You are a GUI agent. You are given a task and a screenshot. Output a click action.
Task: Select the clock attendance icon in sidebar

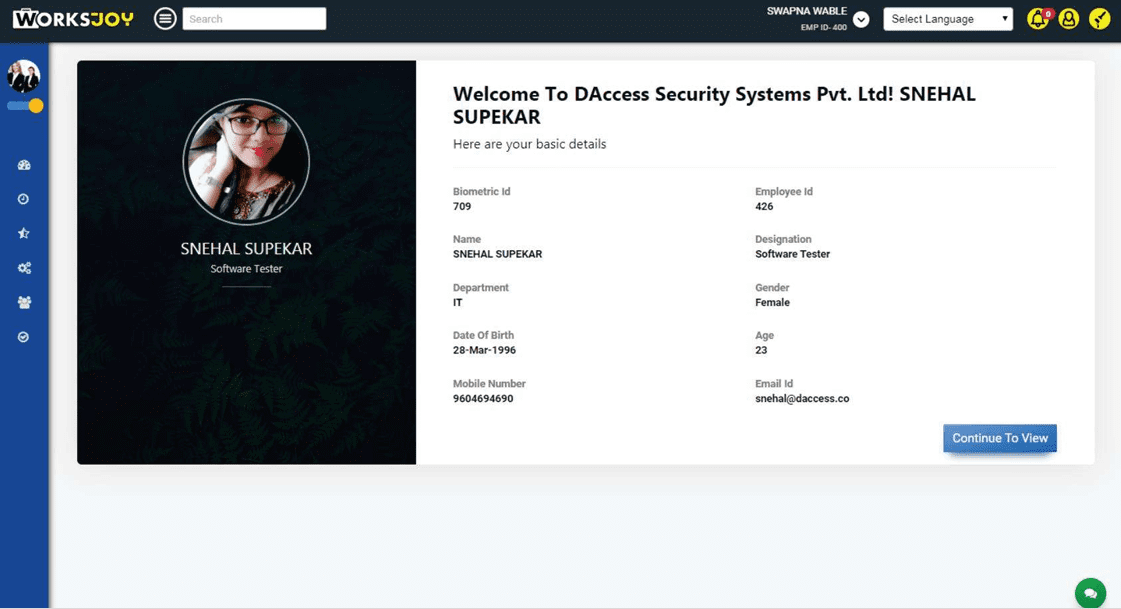pyautogui.click(x=24, y=198)
